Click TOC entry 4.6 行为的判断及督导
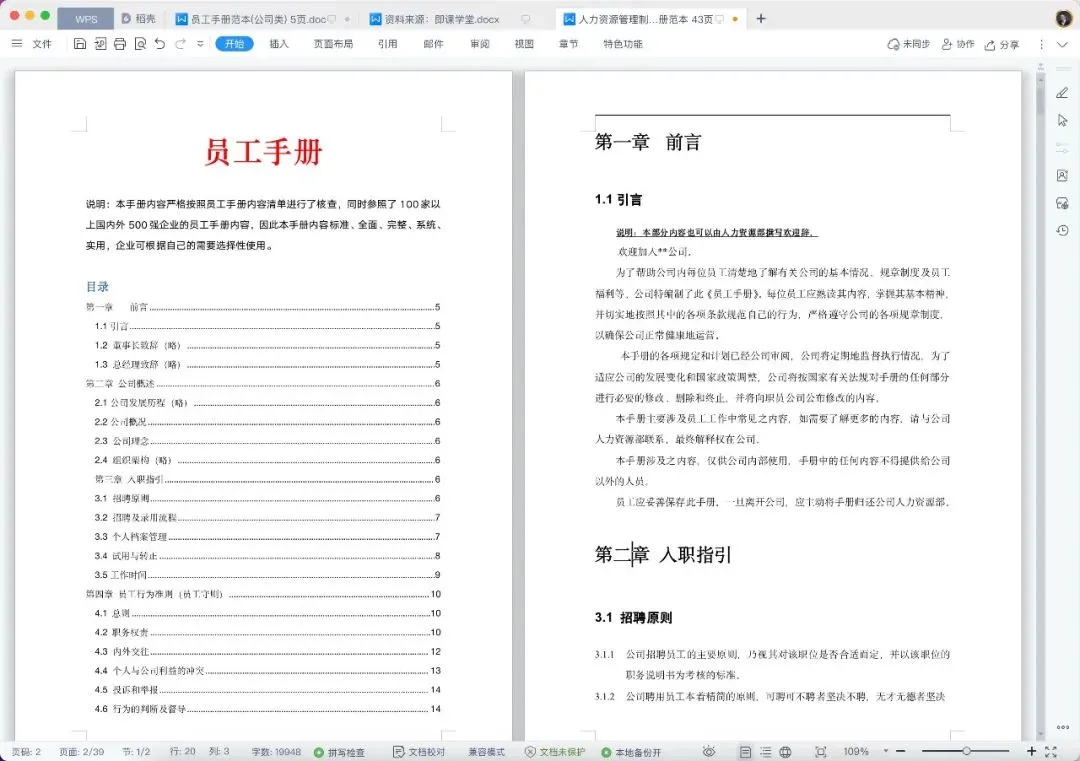This screenshot has width=1080, height=761. click(267, 709)
